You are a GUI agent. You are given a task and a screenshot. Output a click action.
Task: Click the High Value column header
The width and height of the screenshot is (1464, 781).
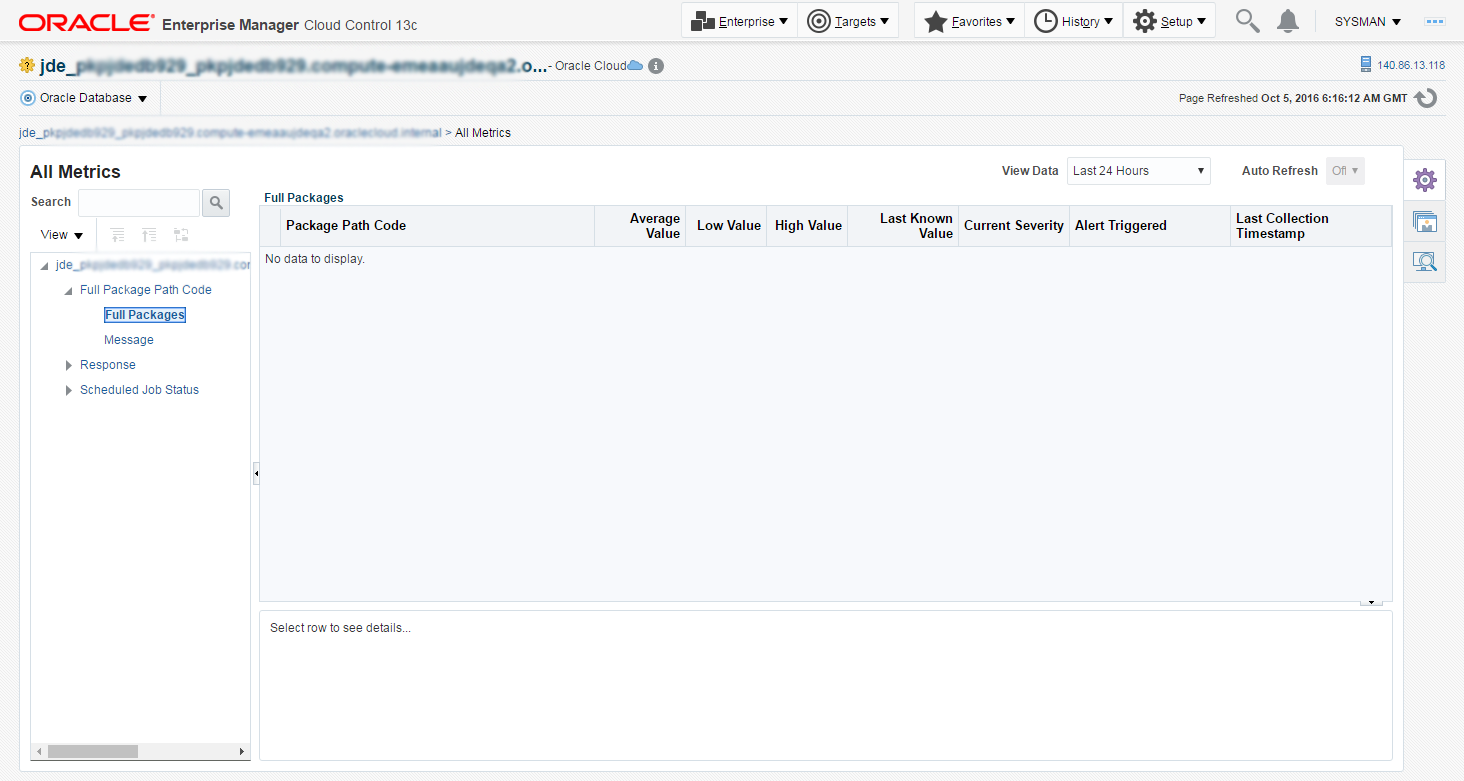[807, 226]
